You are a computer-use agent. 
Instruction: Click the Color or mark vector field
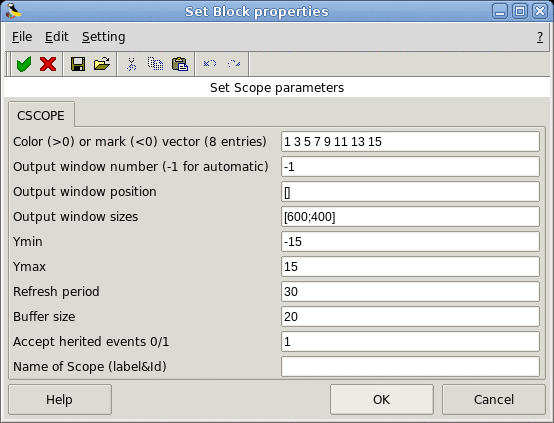click(x=410, y=141)
